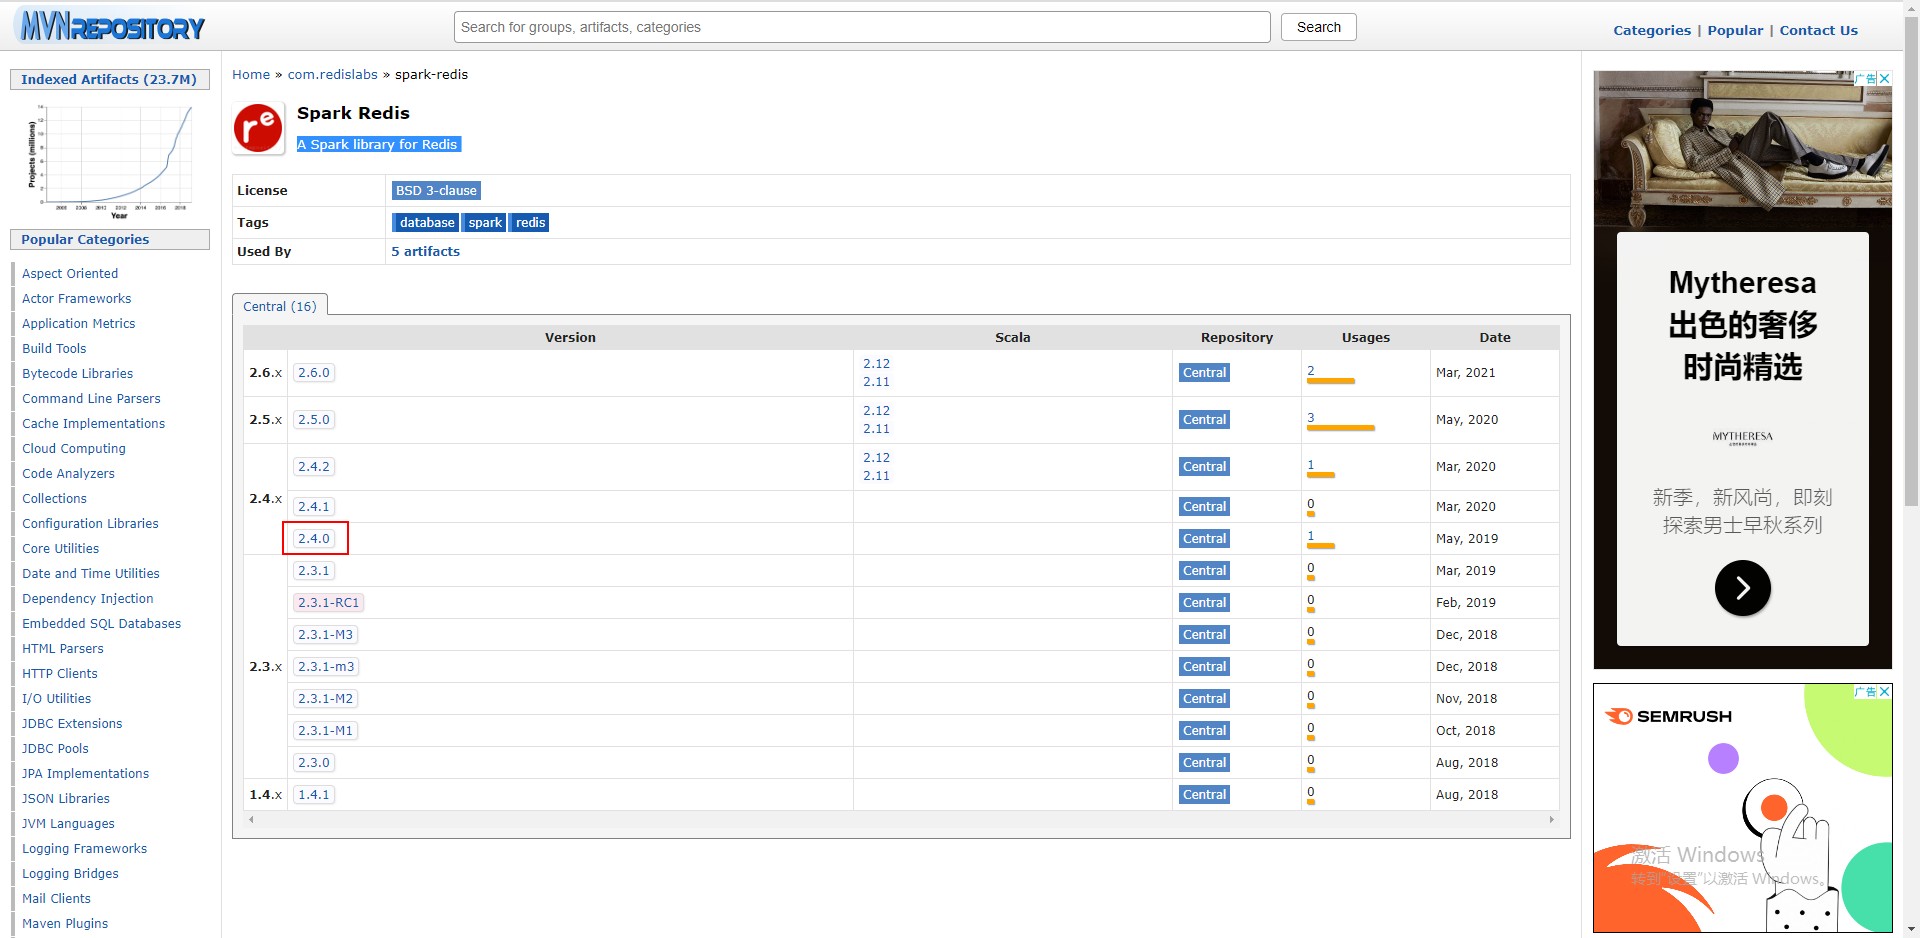The width and height of the screenshot is (1920, 938).
Task: Open the Contact Us navigation link
Action: pos(1818,30)
